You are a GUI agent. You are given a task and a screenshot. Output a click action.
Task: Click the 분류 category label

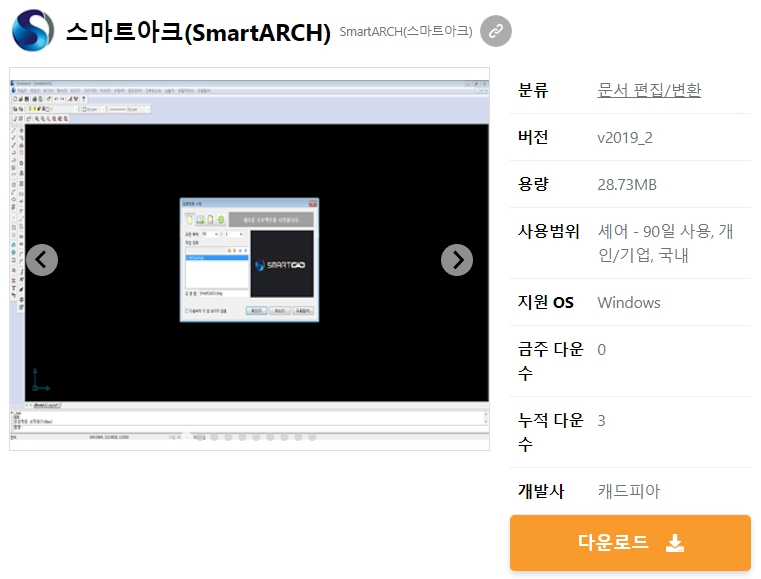click(533, 90)
